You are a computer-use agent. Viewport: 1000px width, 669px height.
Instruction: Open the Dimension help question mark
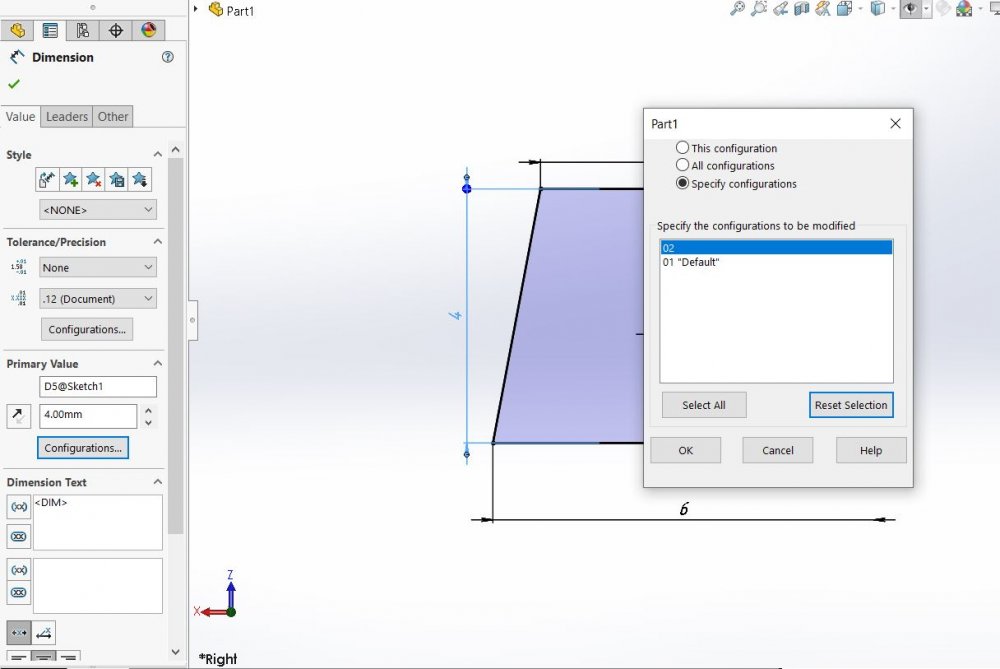(167, 58)
